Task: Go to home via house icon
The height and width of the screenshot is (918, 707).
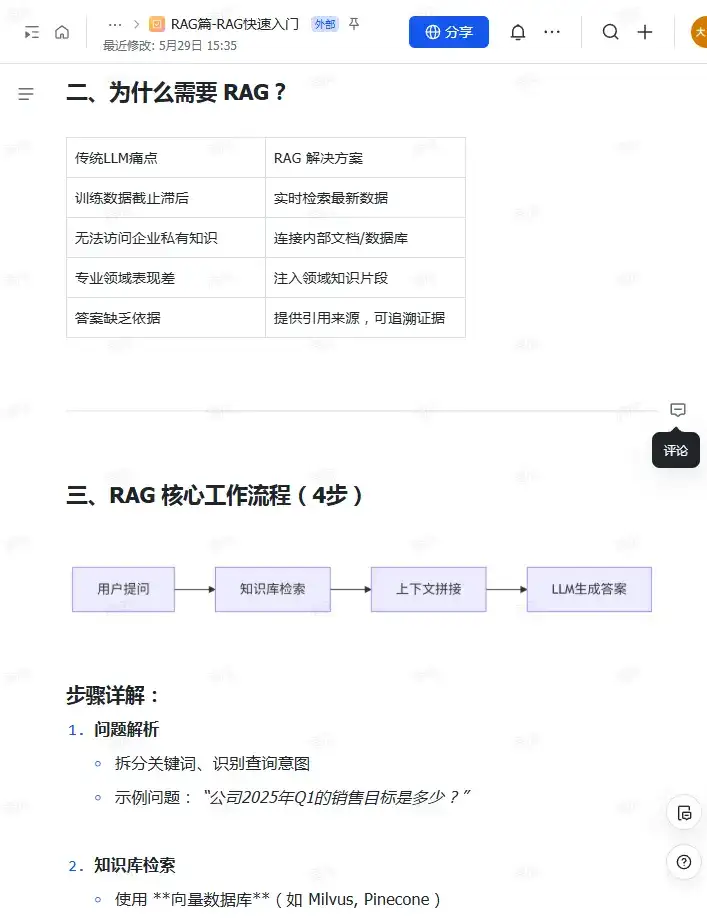Action: (62, 32)
